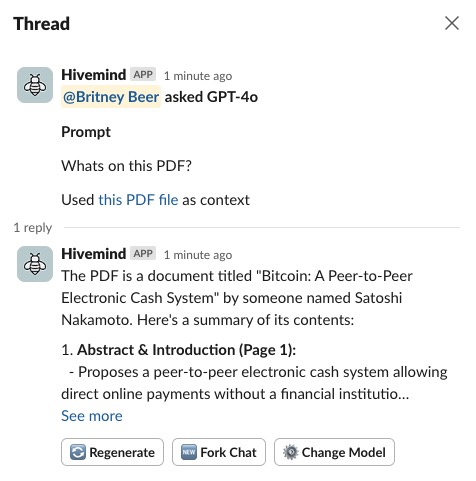Open the 'this PDF file' link
Image resolution: width=476 pixels, height=481 pixels.
[x=138, y=200]
